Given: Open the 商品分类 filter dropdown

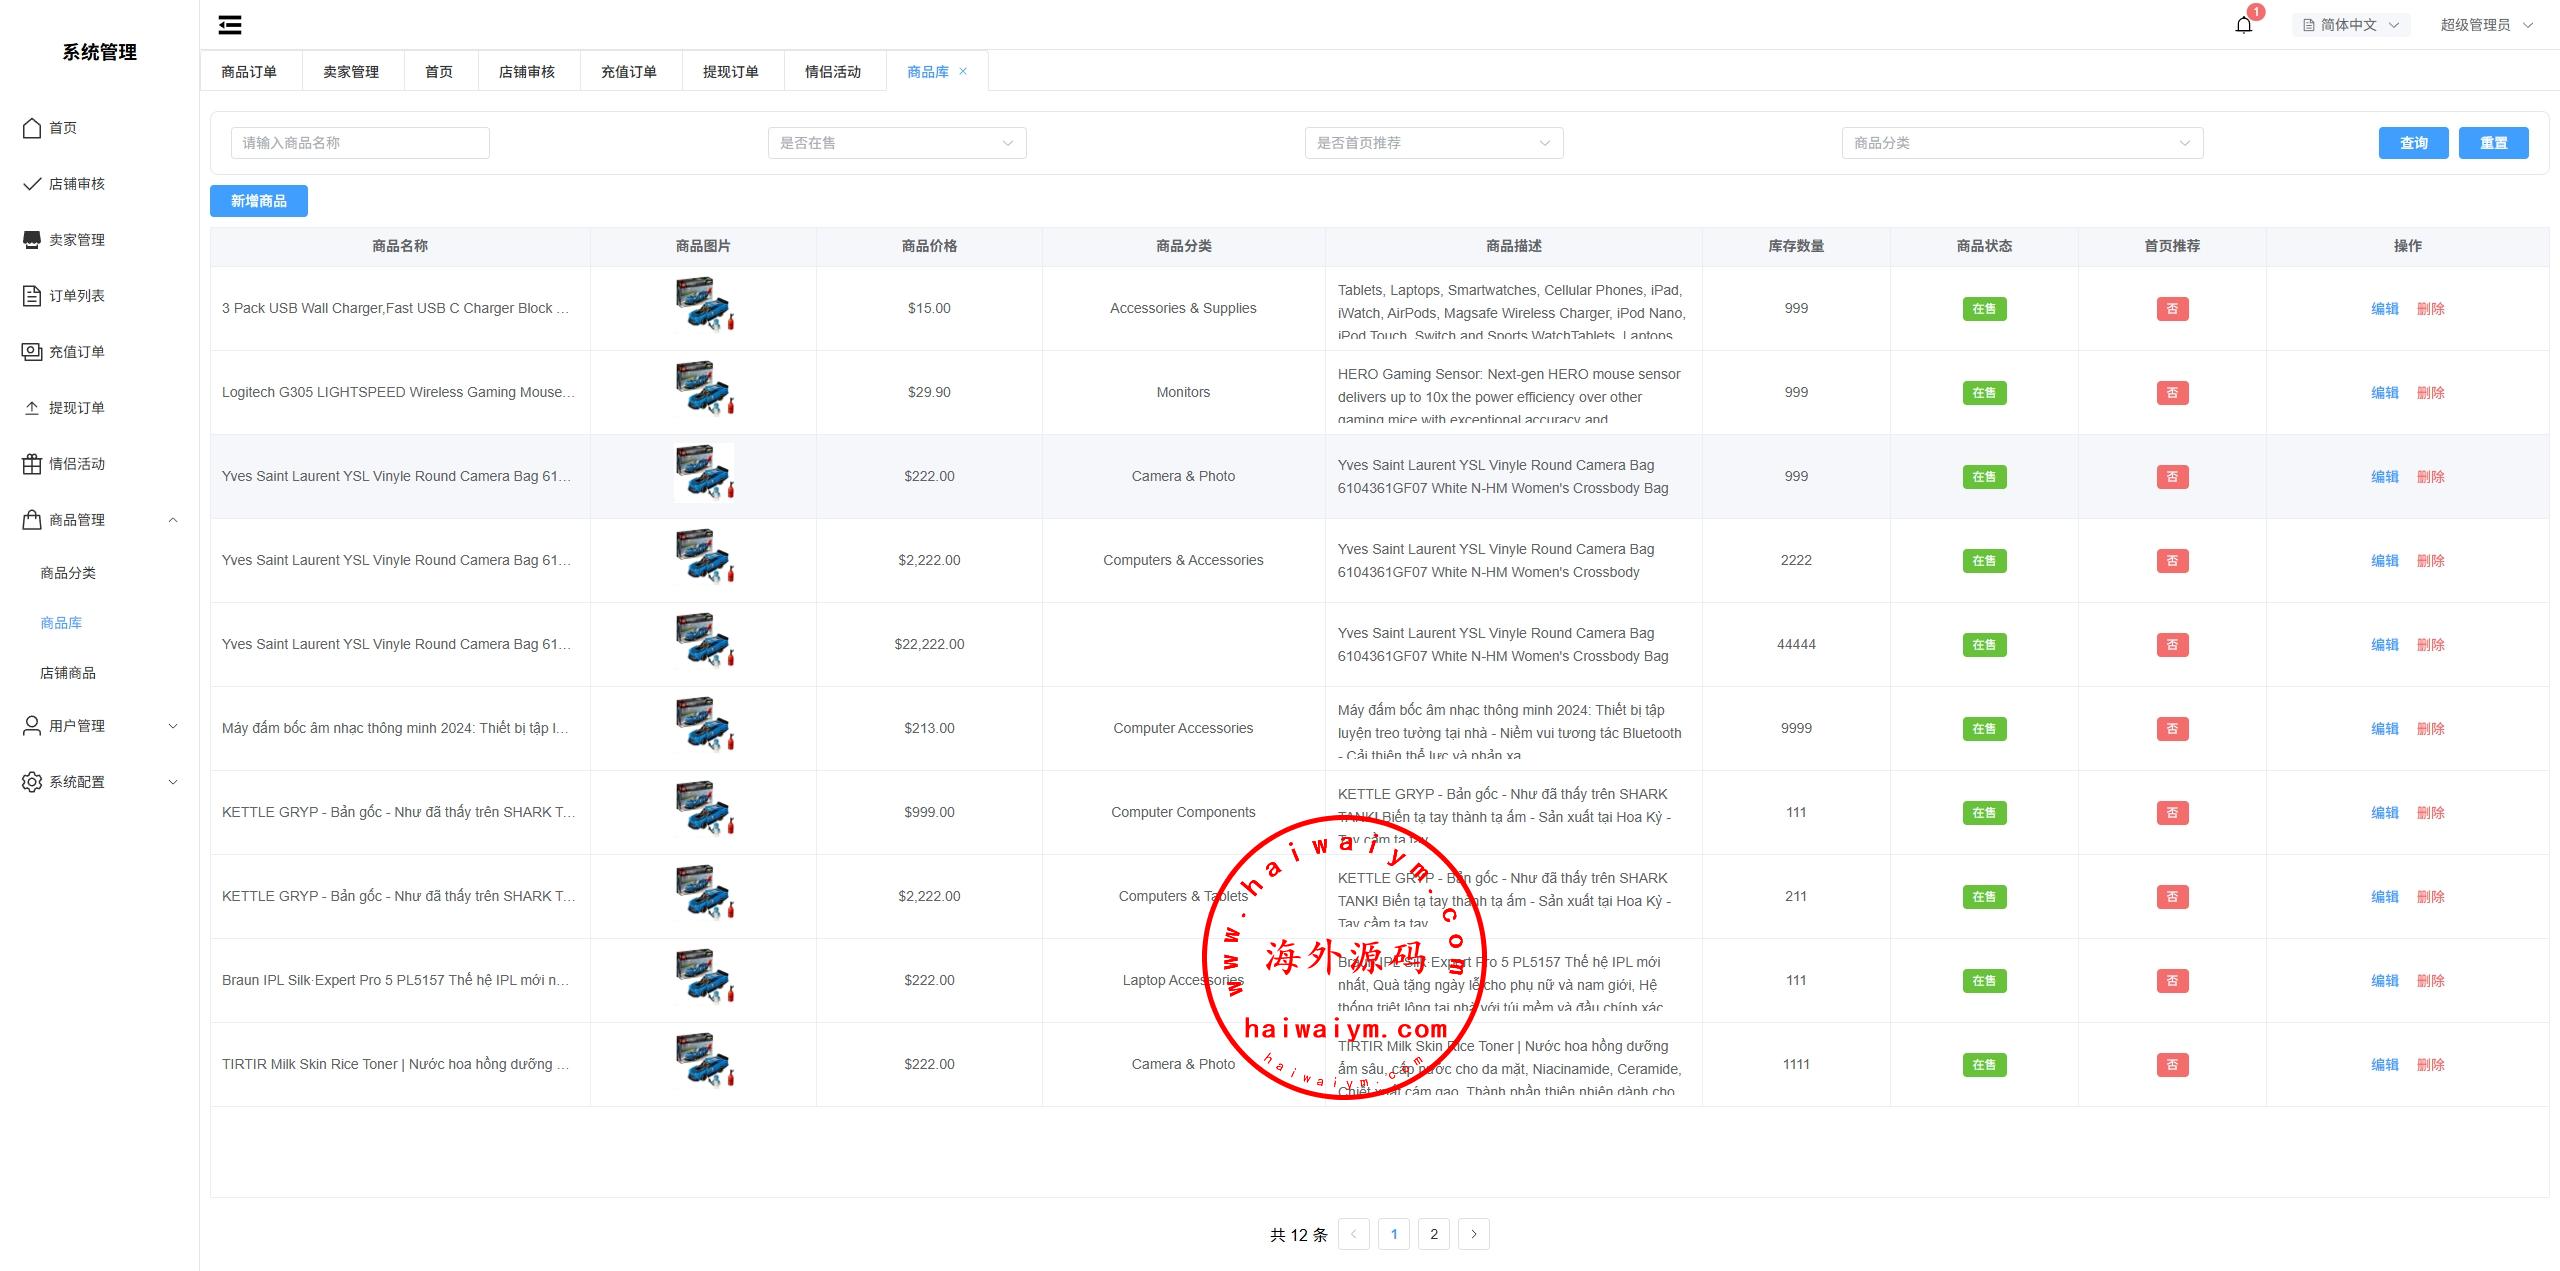Looking at the screenshot, I should point(2022,143).
